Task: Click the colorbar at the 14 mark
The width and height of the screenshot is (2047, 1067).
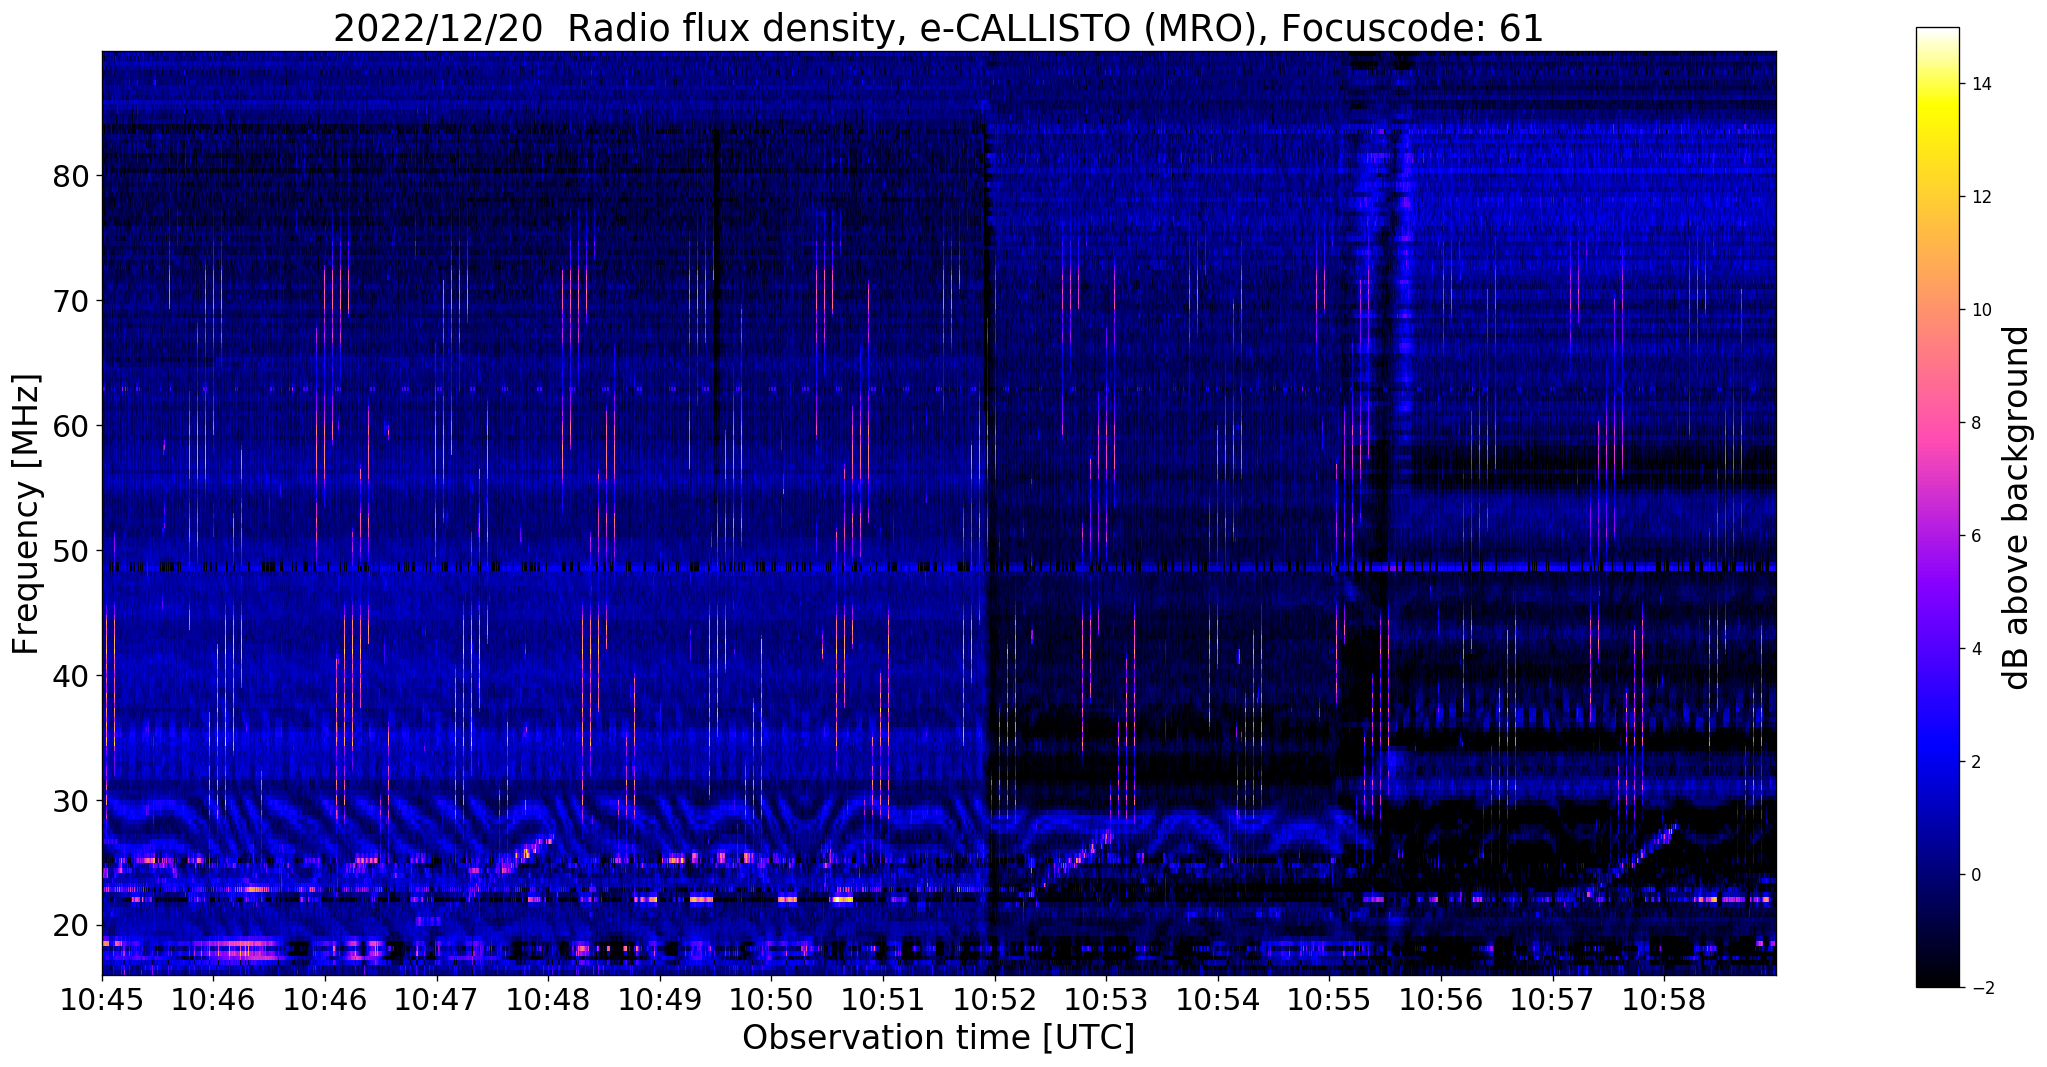Action: click(x=1937, y=84)
